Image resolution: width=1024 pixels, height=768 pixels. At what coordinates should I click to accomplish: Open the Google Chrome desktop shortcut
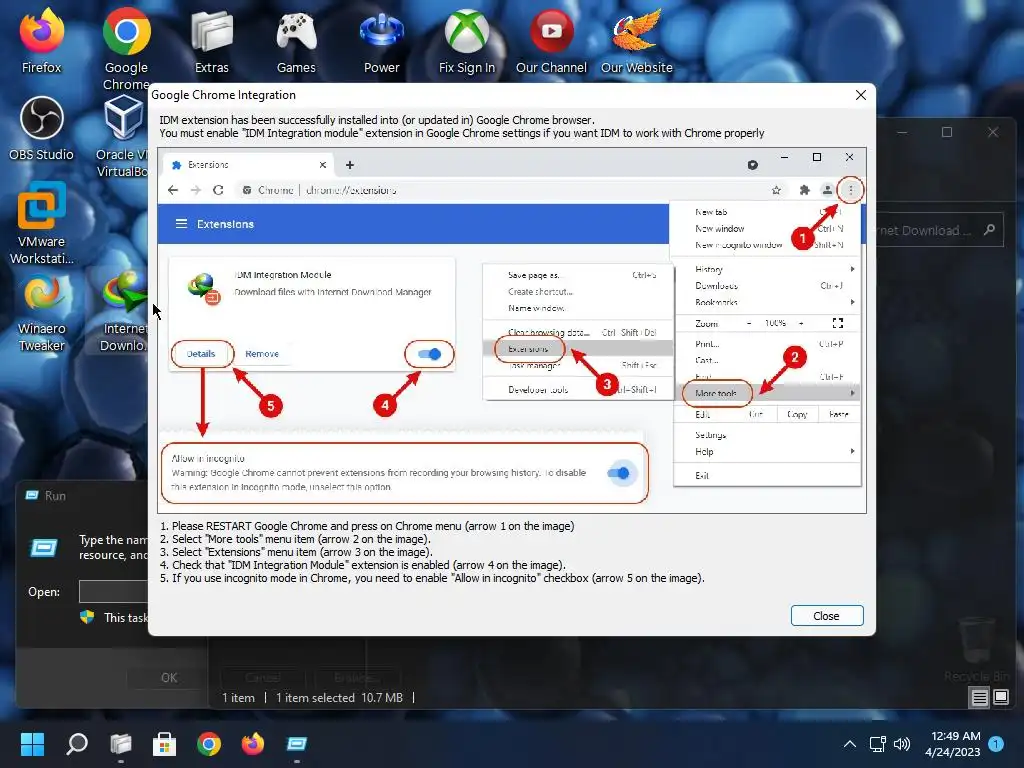pyautogui.click(x=126, y=49)
